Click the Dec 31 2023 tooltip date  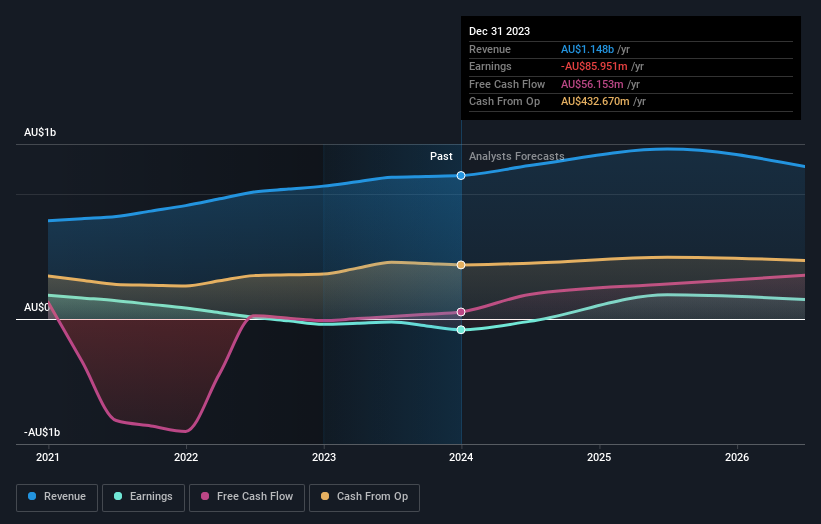click(x=500, y=31)
